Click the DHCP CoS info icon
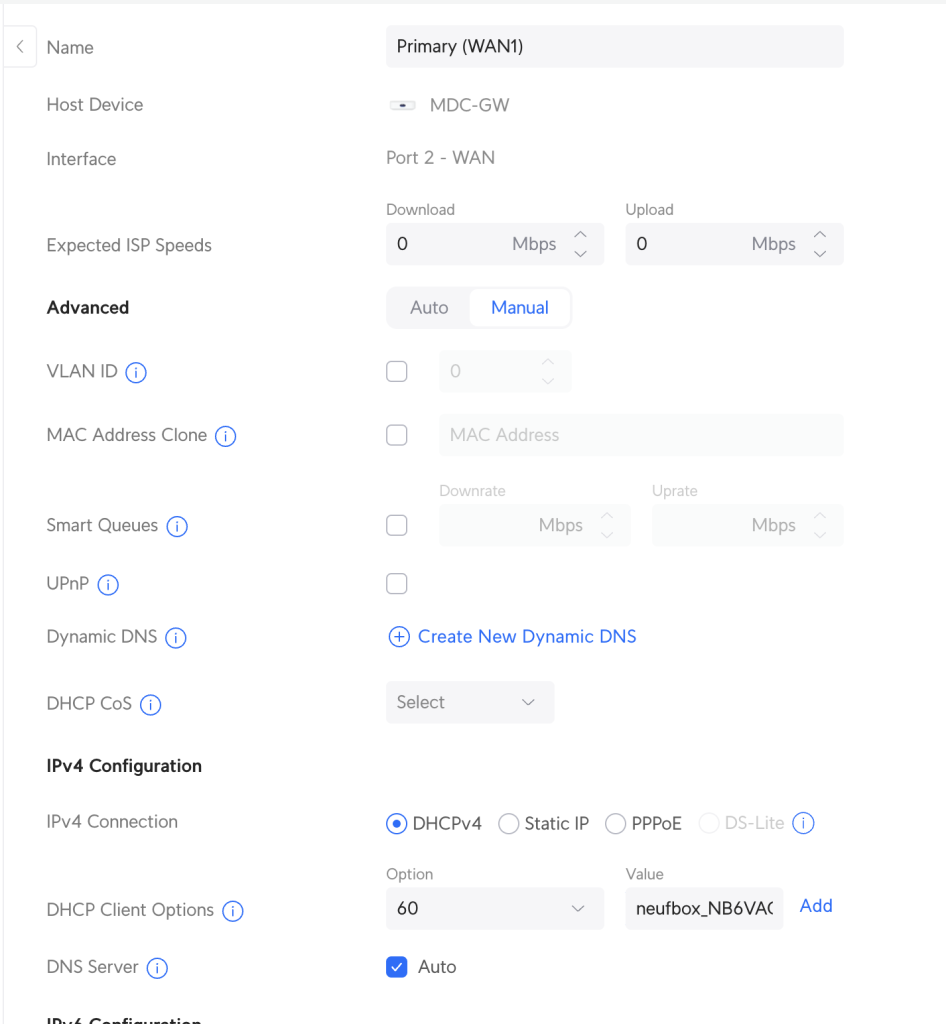Screen dimensions: 946x1024 [151, 704]
